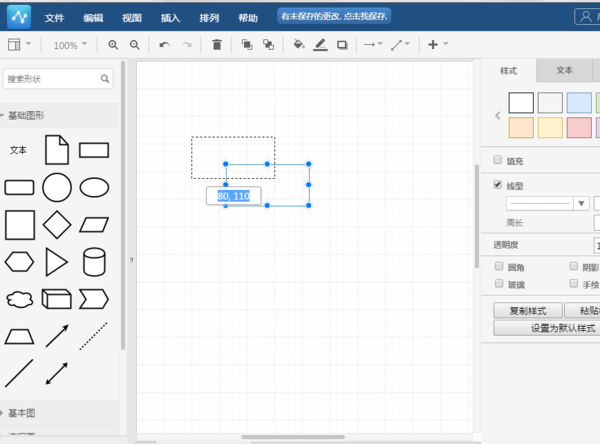The image size is (600, 444).
Task: Pick the light blue style swatch
Action: click(x=579, y=102)
